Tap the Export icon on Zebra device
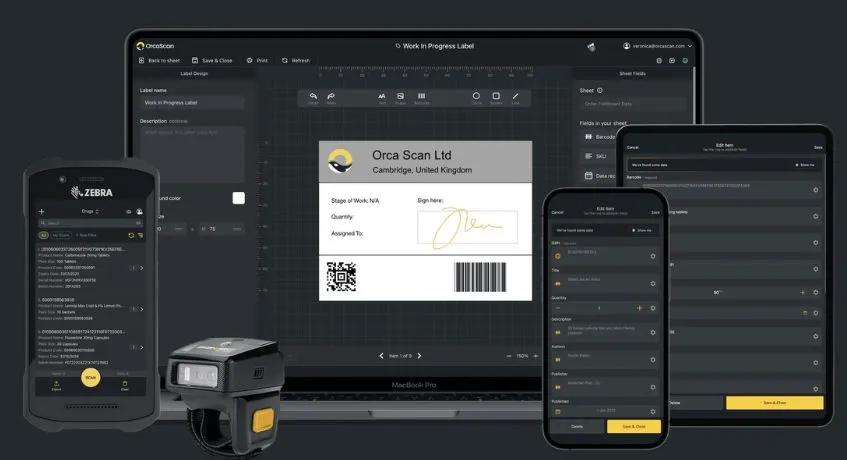 coord(56,385)
